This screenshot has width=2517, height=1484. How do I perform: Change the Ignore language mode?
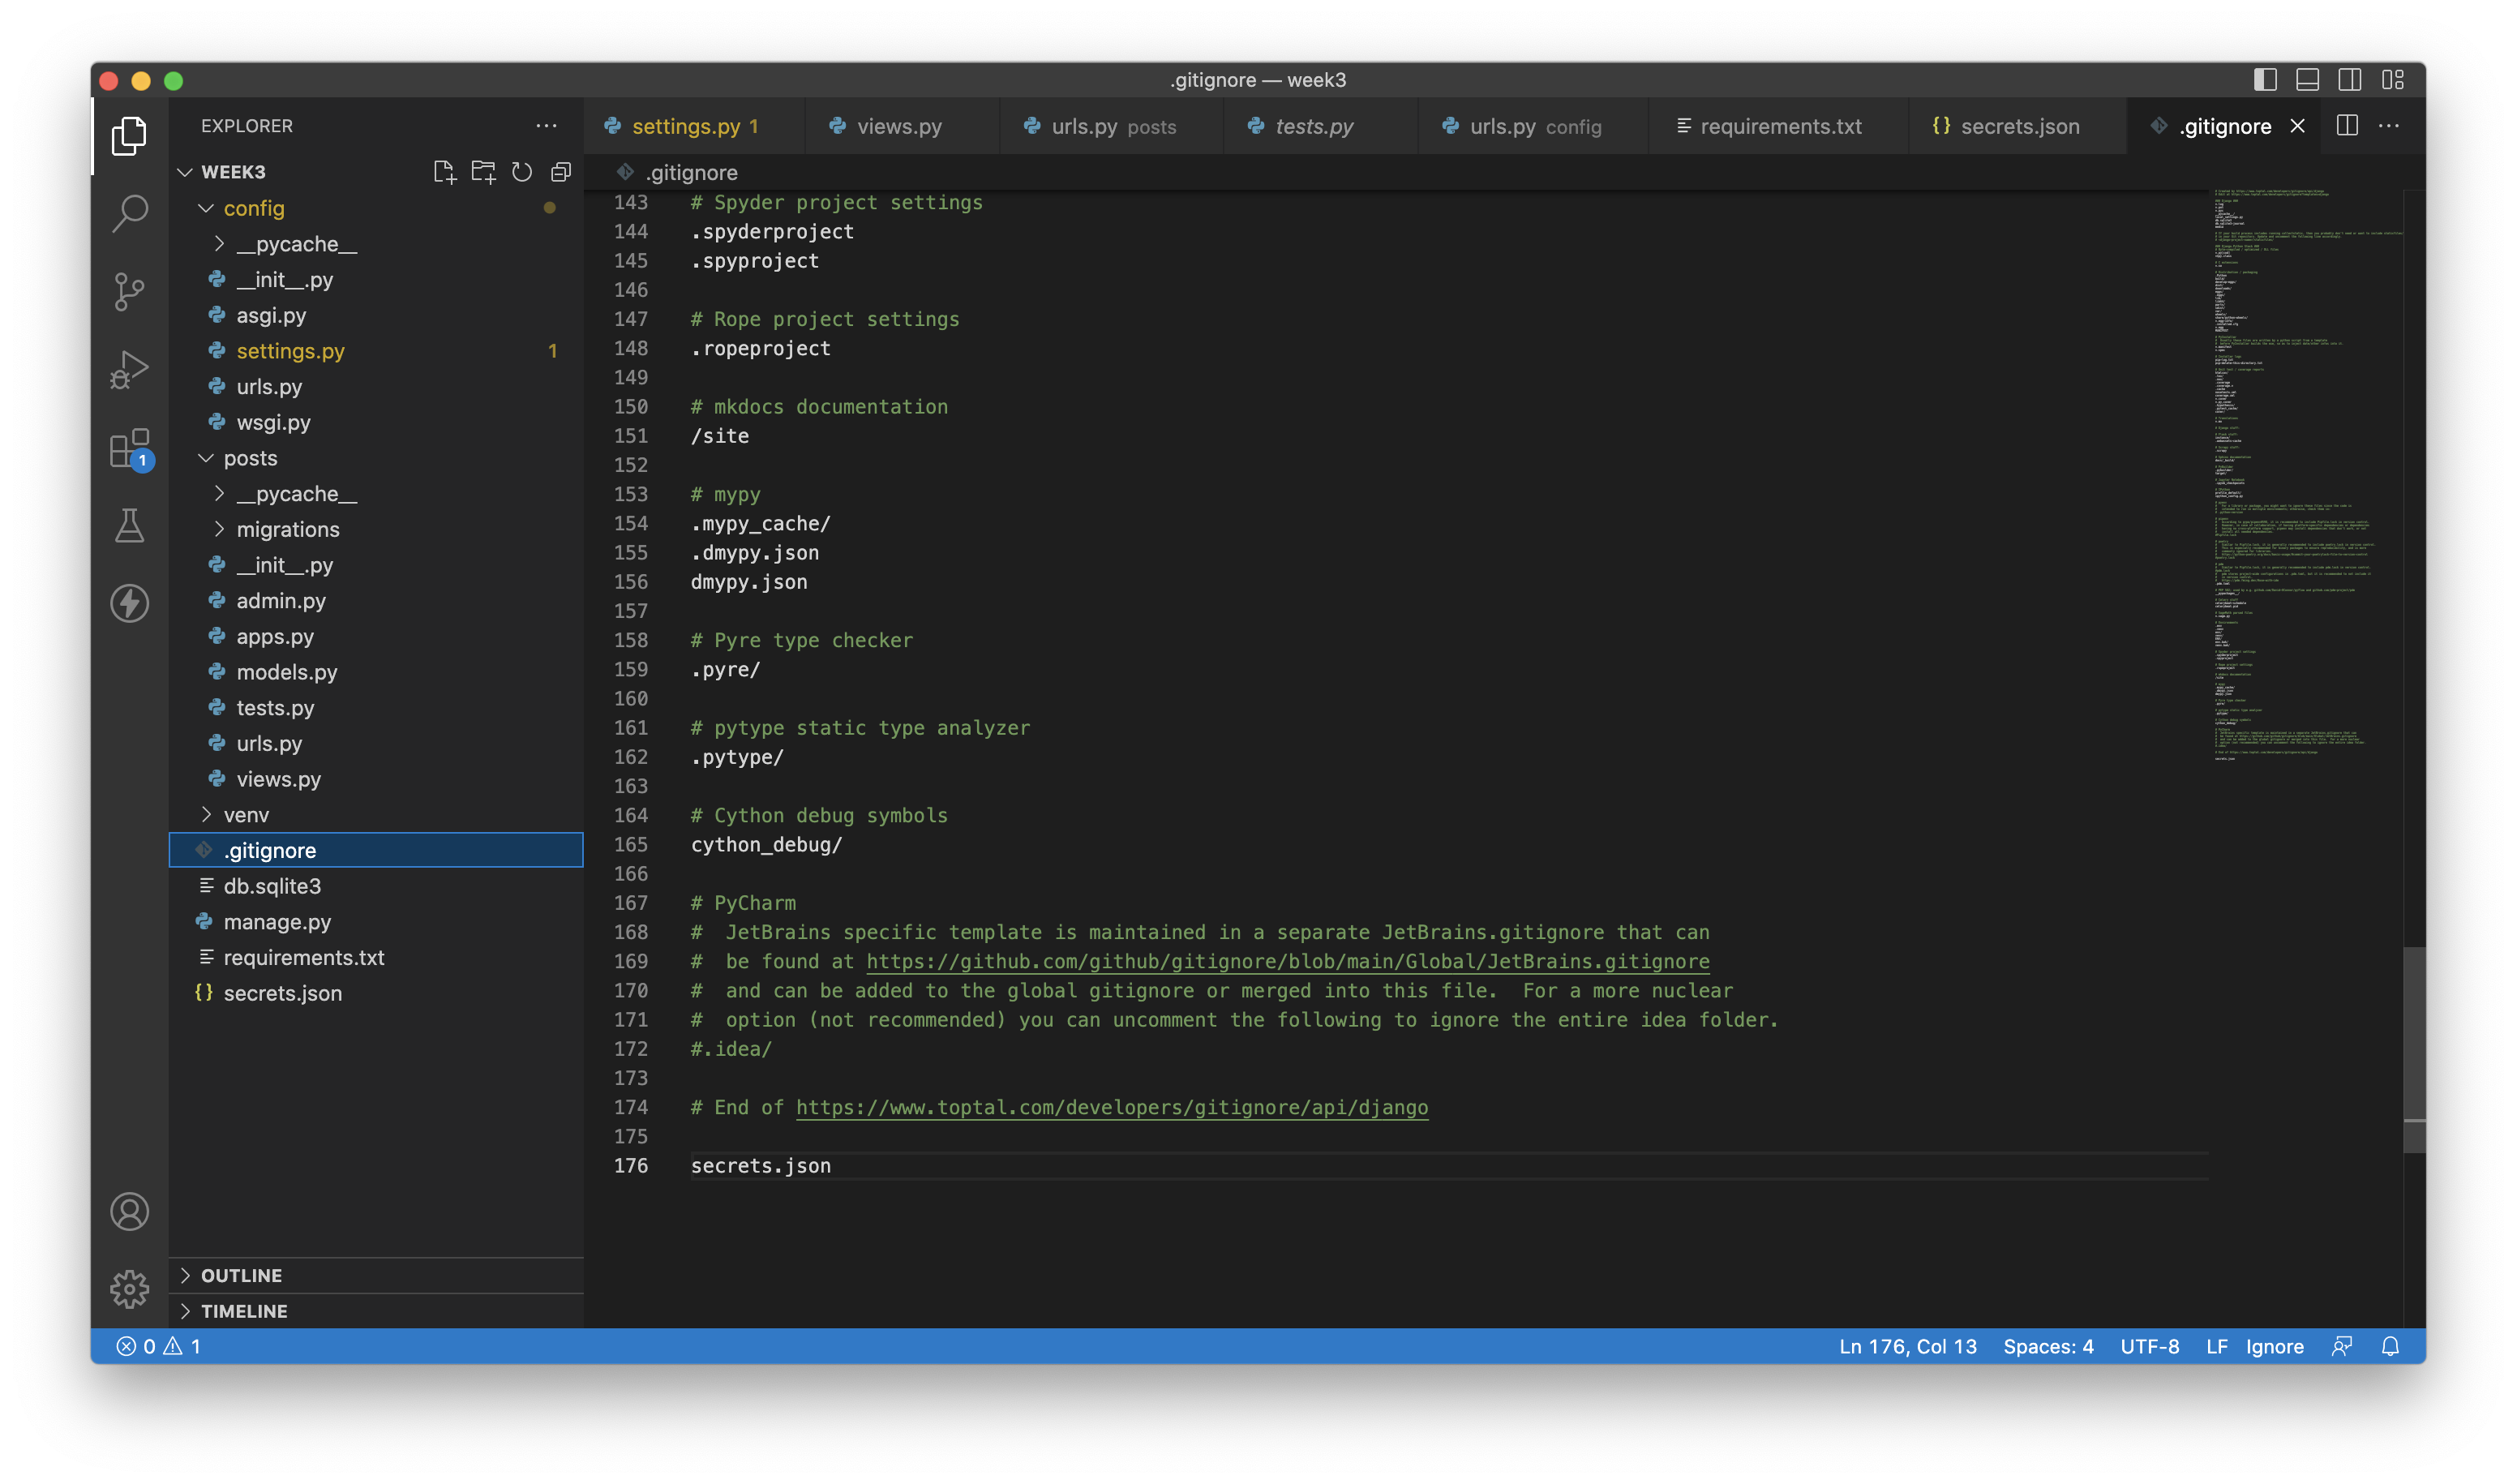coord(2274,1346)
